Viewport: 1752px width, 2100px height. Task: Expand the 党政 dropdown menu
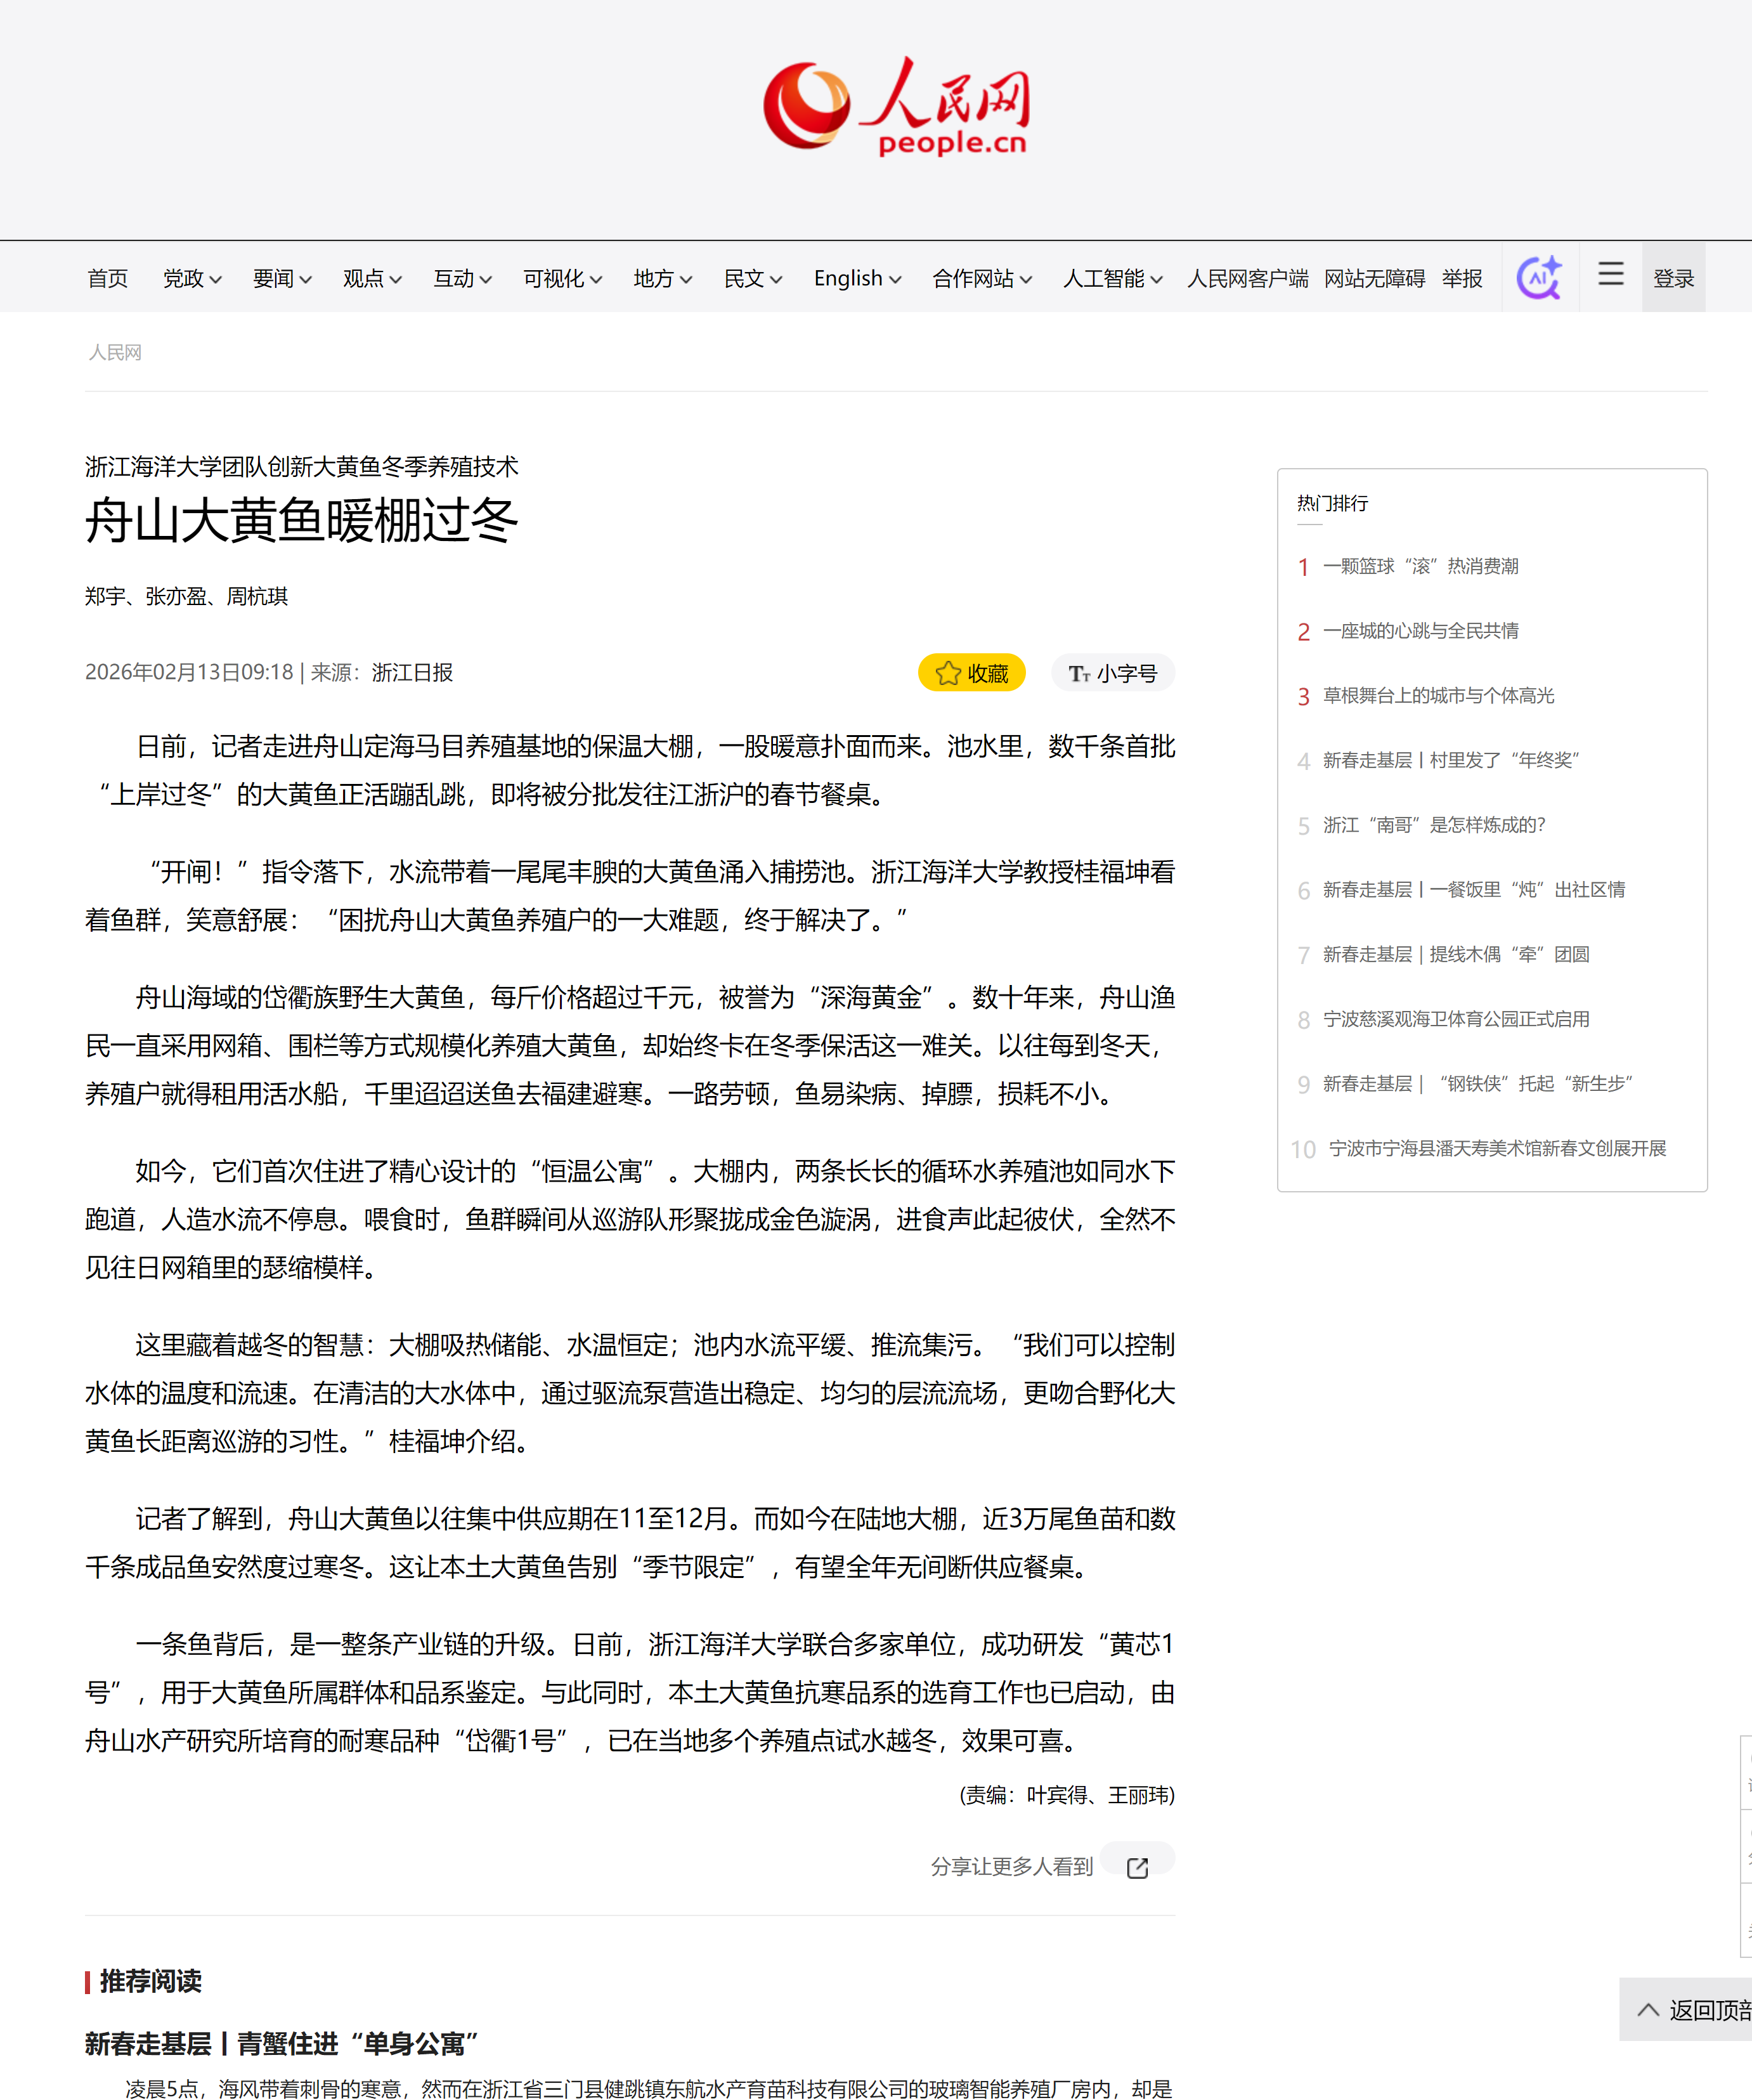(192, 278)
